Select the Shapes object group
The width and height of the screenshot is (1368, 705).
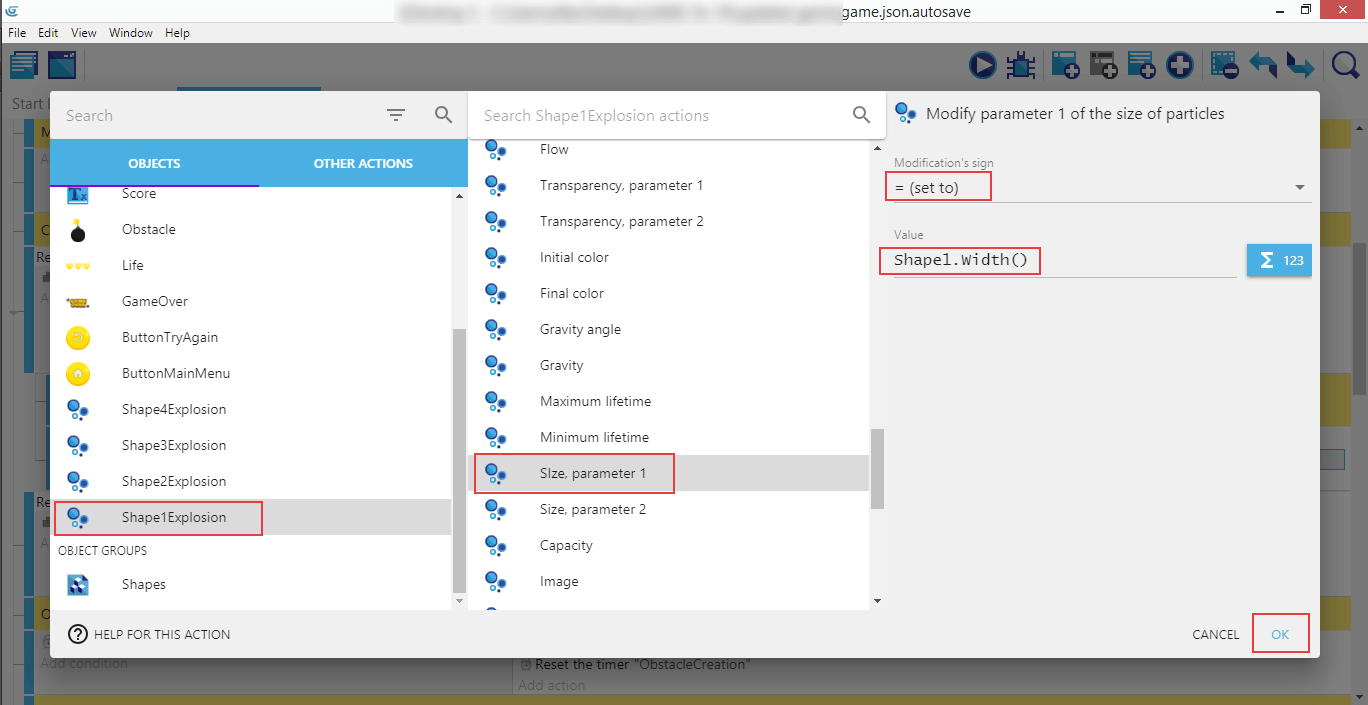[144, 585]
